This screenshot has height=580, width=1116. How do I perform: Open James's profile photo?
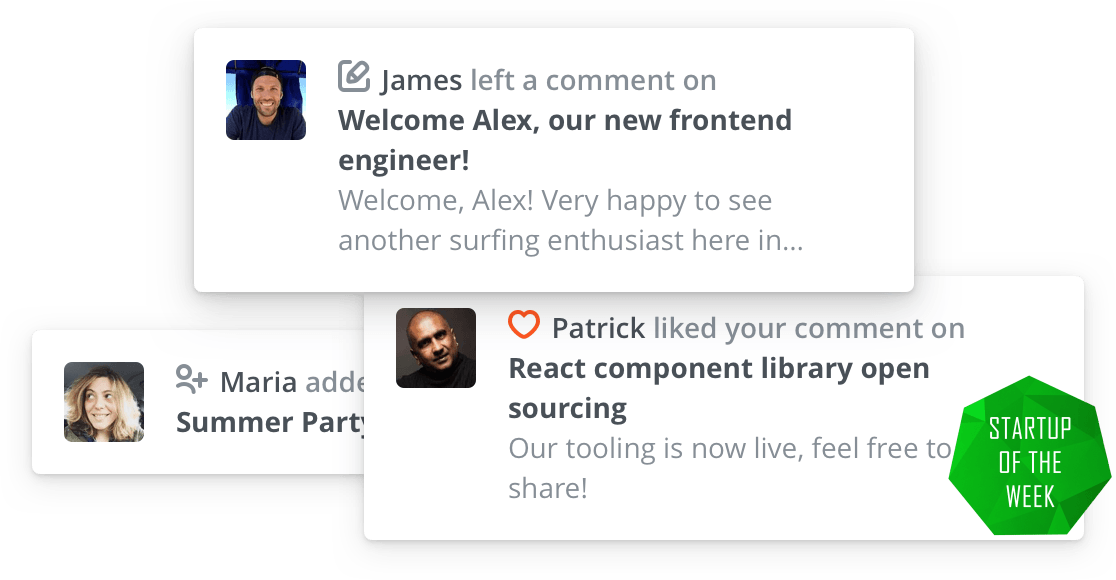266,100
